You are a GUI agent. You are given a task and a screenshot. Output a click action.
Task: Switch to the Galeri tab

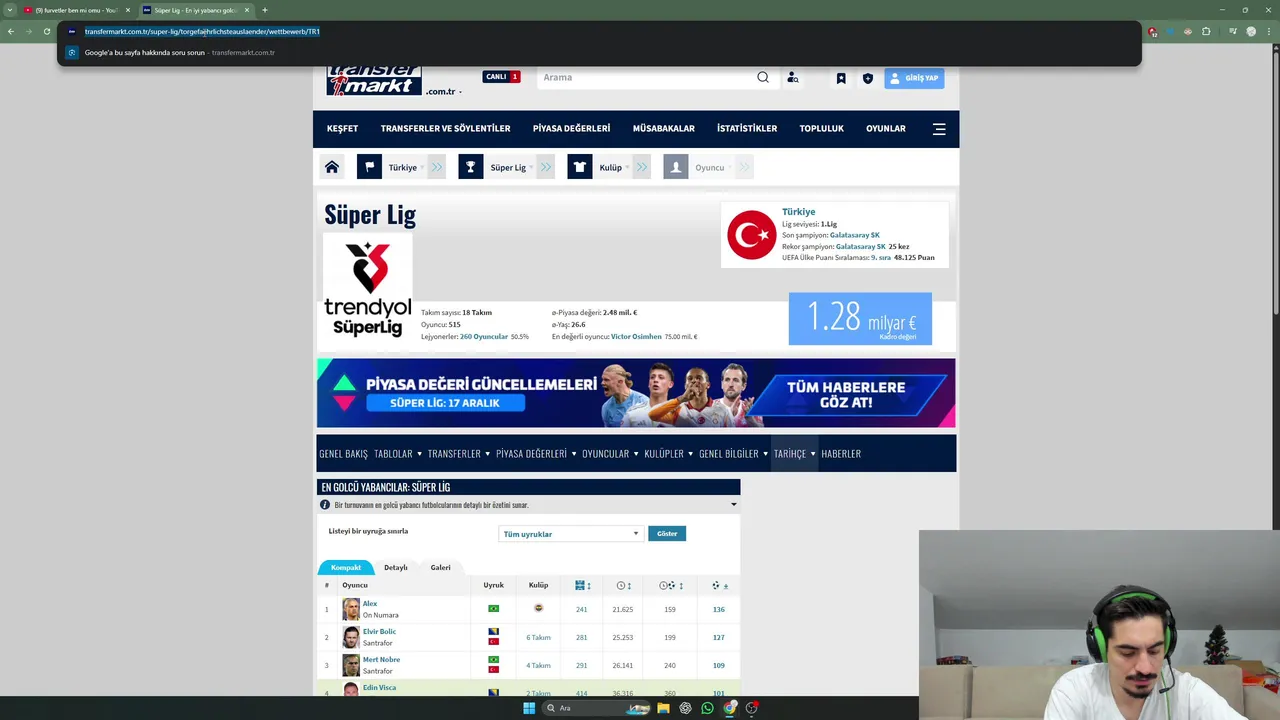440,567
